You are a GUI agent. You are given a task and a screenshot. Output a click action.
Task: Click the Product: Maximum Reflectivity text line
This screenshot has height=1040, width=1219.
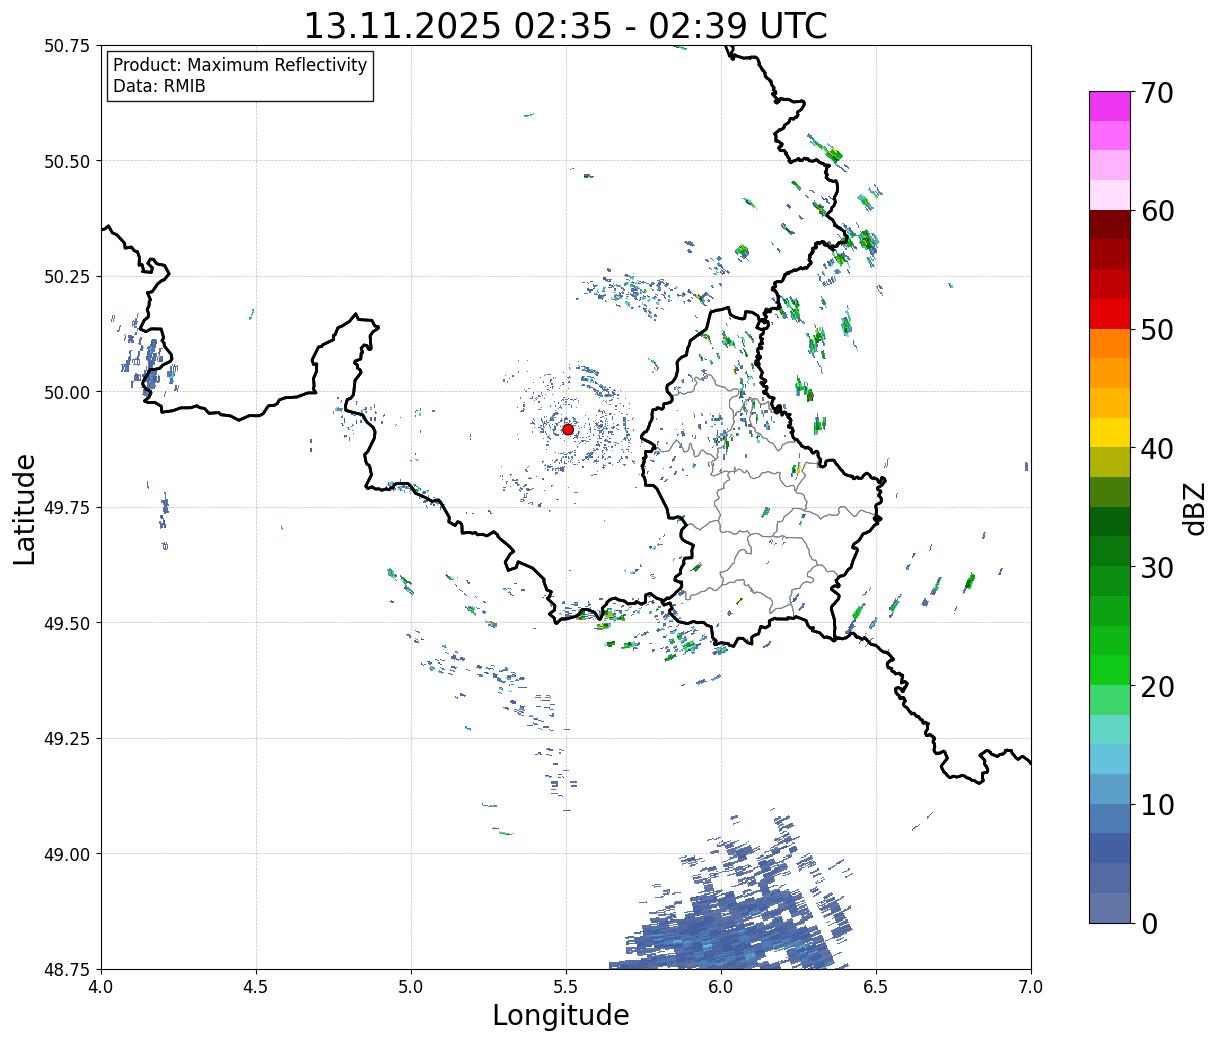tap(240, 65)
